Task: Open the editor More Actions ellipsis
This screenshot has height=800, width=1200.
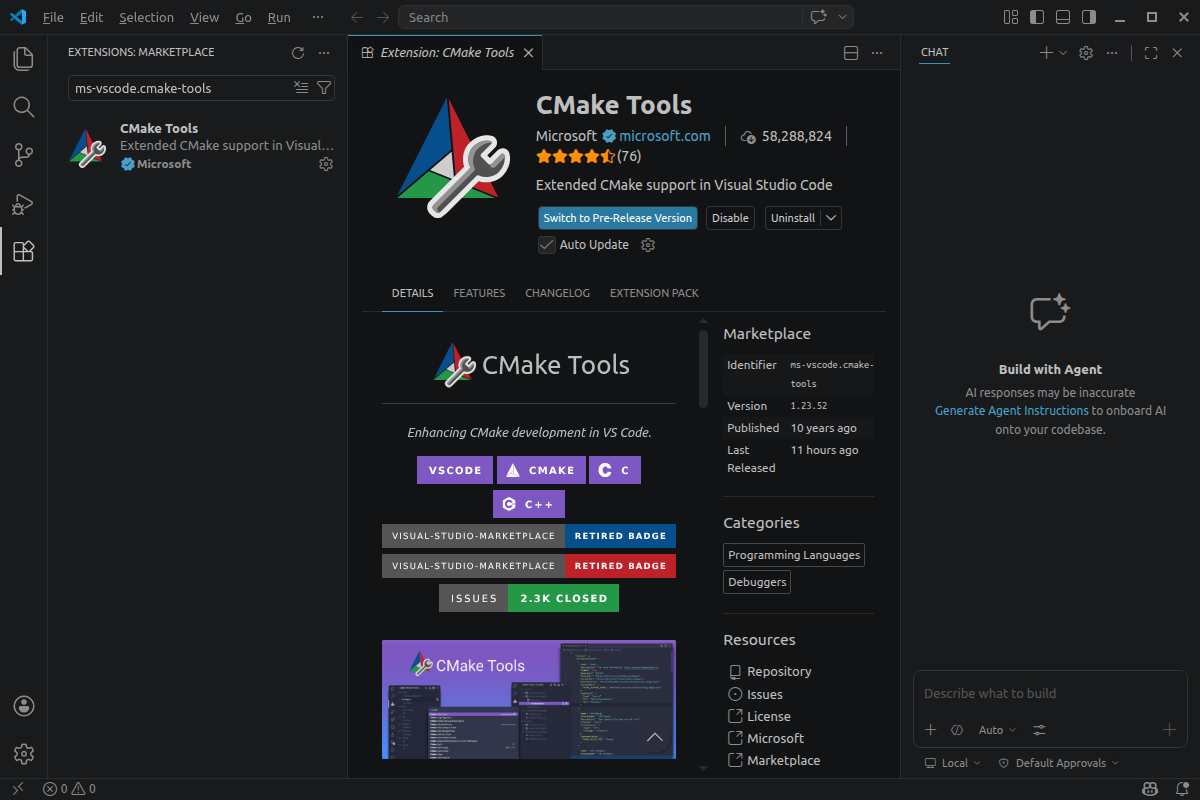Action: click(x=877, y=53)
